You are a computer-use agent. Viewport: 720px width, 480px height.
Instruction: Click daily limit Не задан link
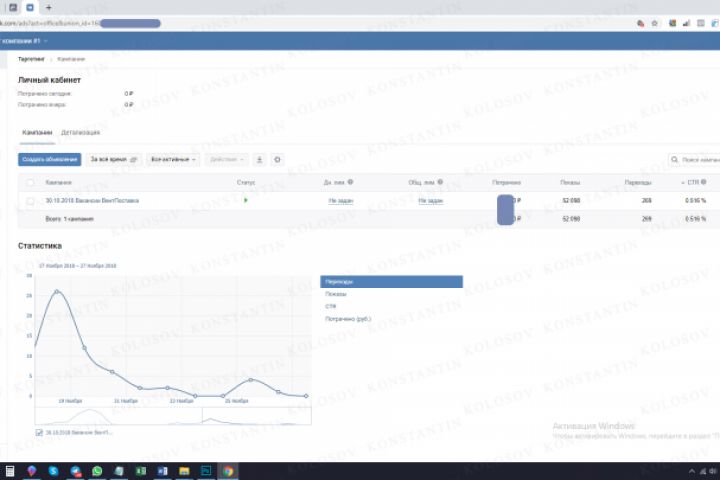341,201
